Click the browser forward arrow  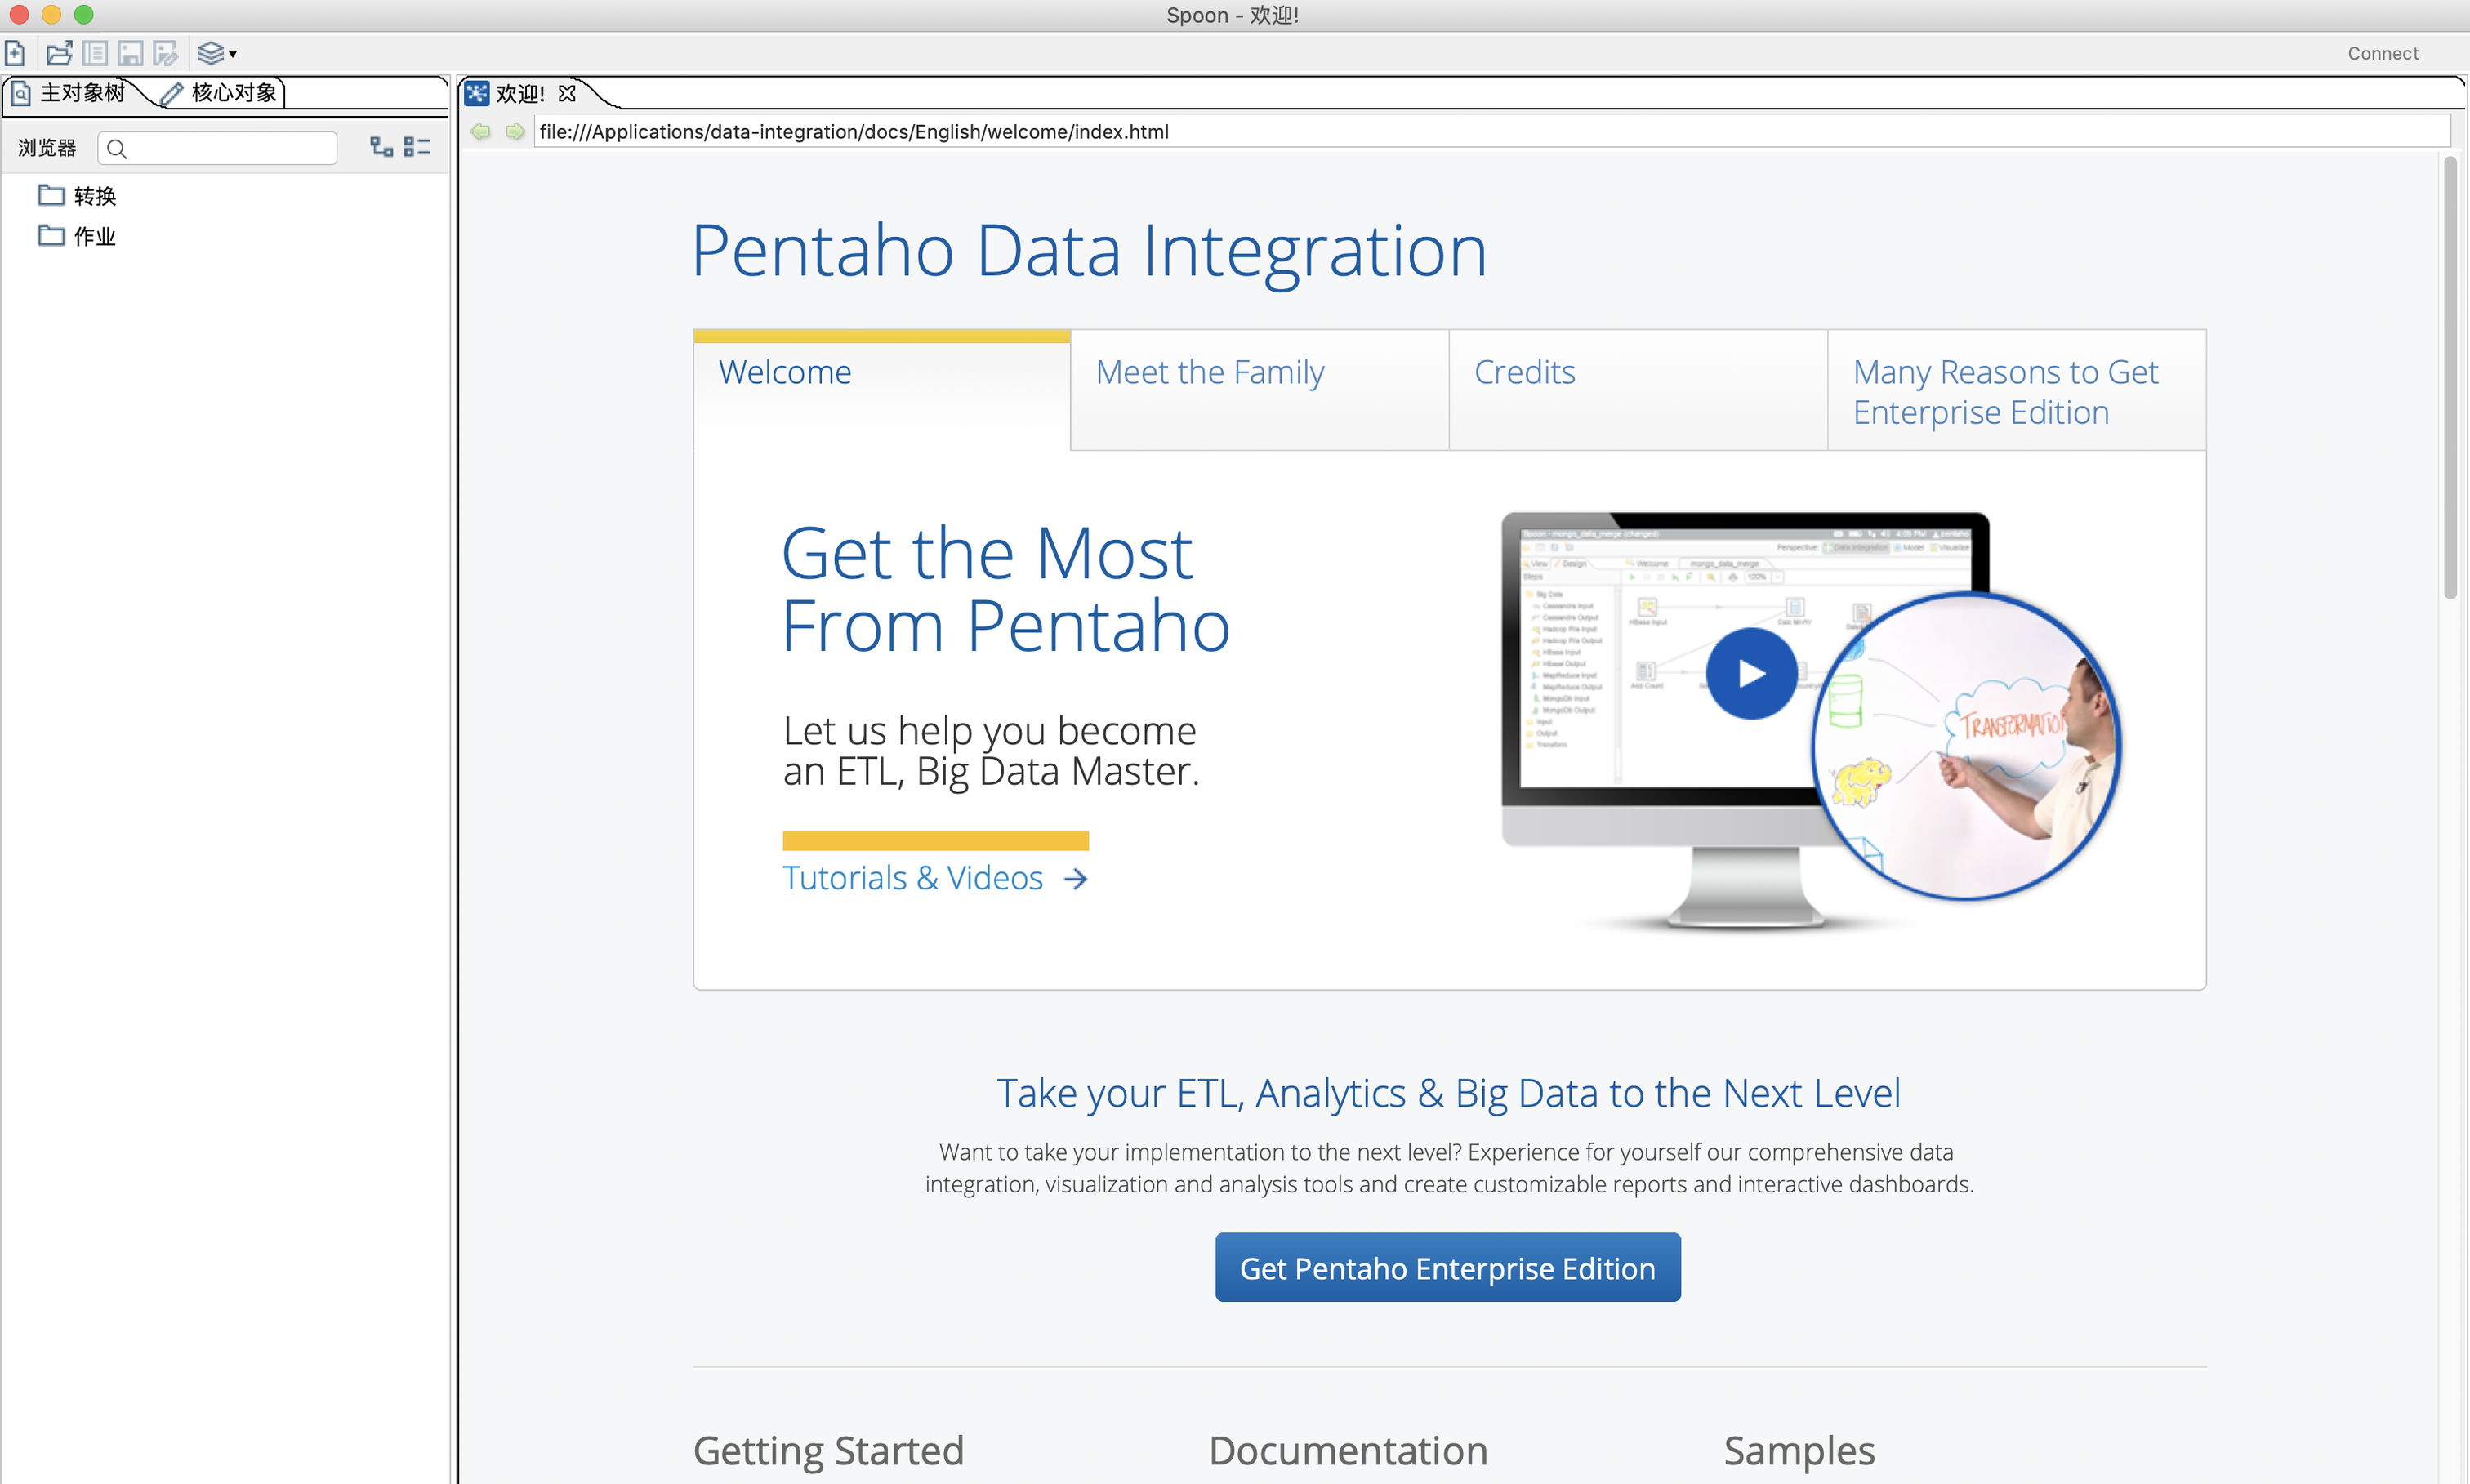tap(515, 131)
